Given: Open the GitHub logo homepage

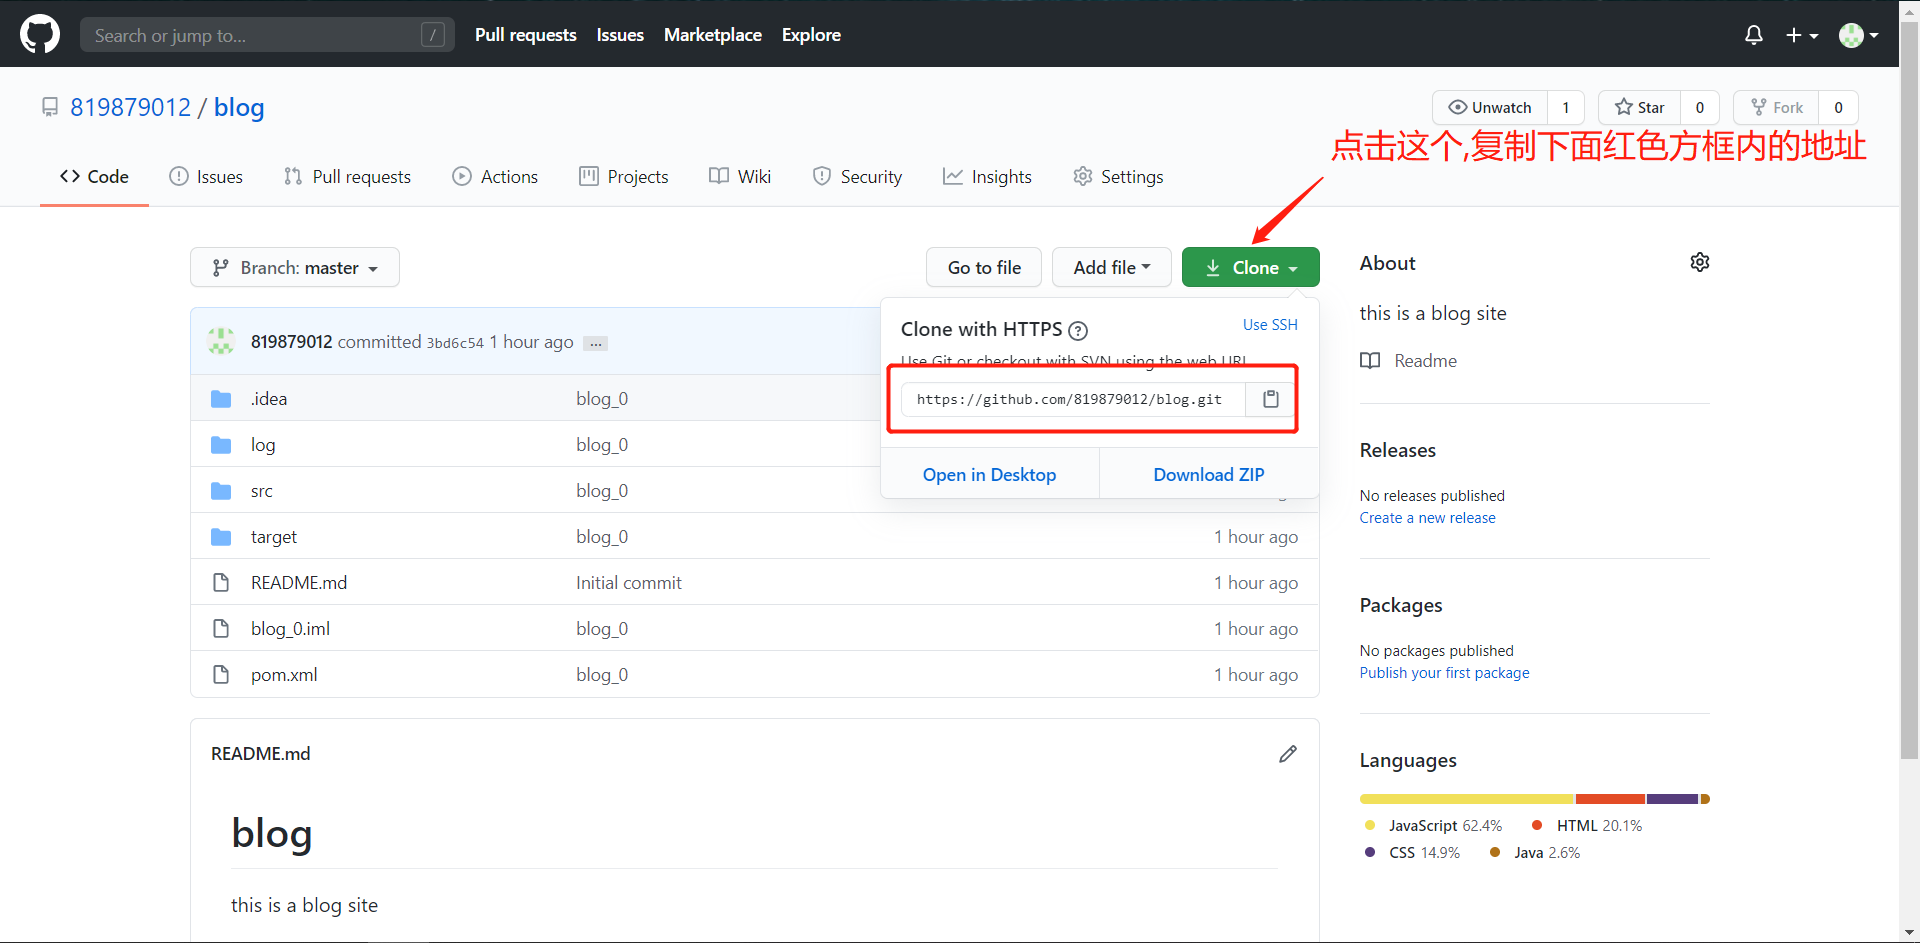Looking at the screenshot, I should pyautogui.click(x=40, y=34).
